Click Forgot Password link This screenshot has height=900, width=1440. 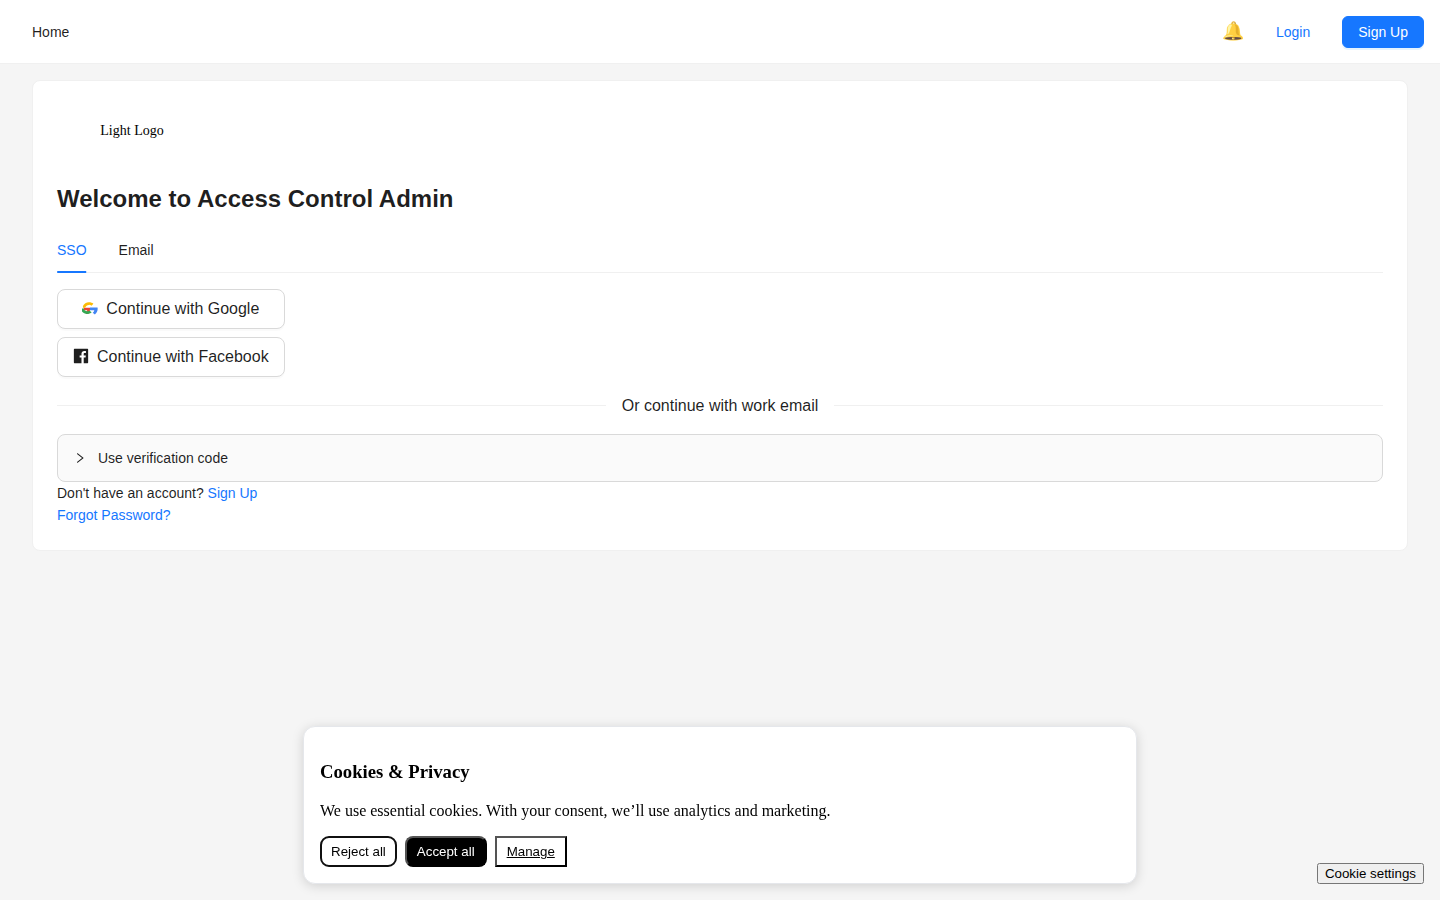pyautogui.click(x=113, y=515)
